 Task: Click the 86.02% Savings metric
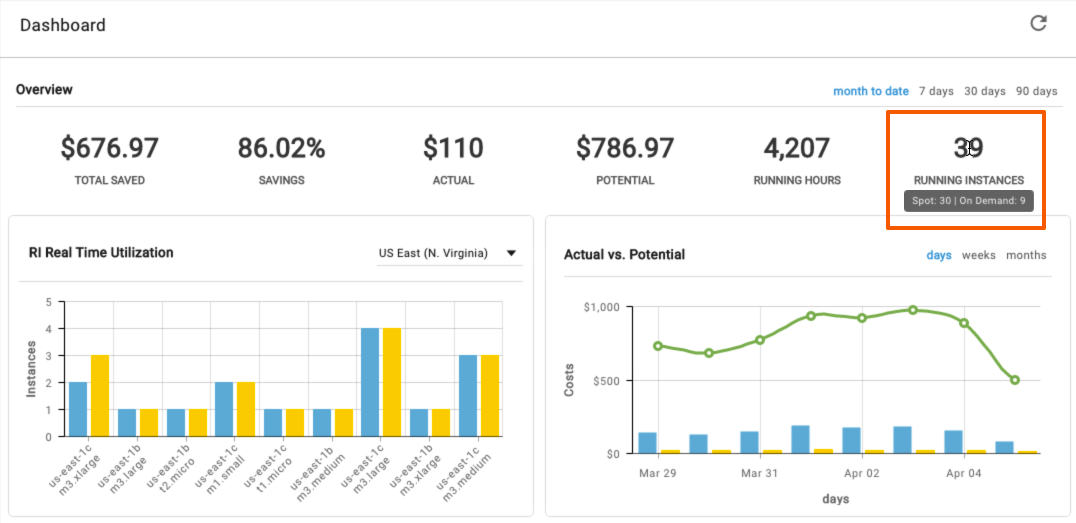click(281, 149)
